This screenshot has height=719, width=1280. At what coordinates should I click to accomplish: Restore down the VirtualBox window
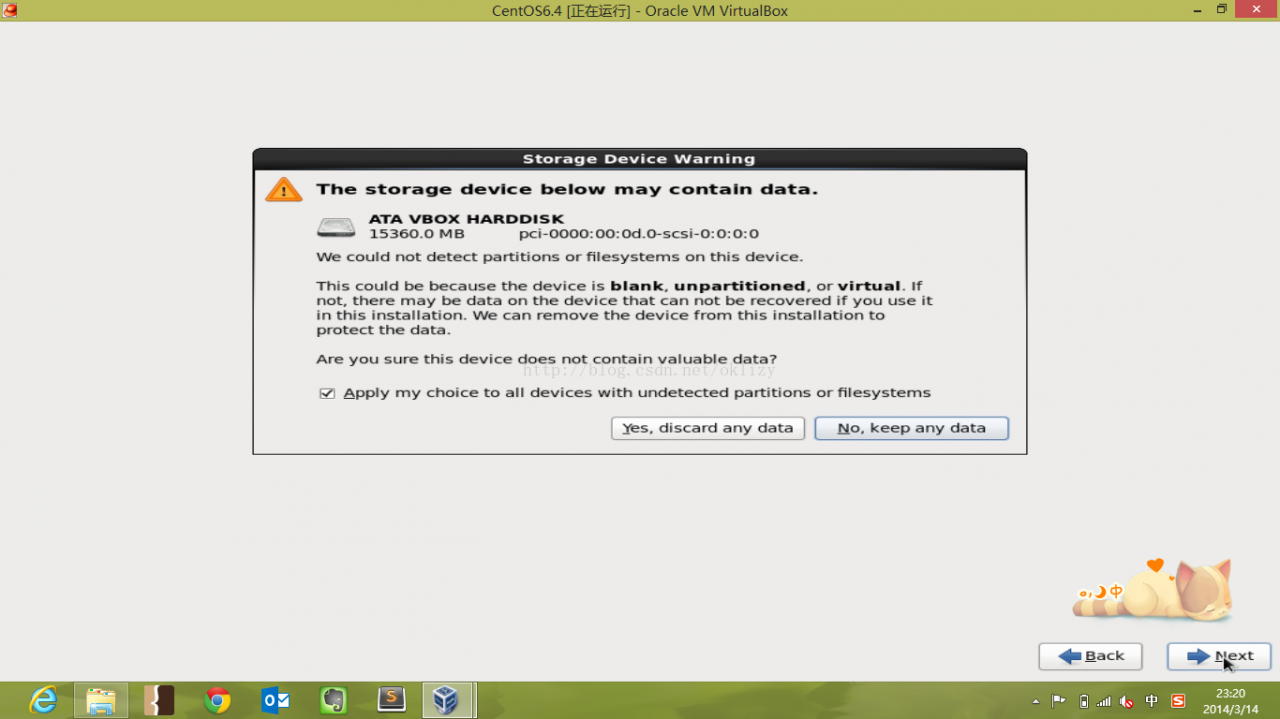pyautogui.click(x=1221, y=9)
